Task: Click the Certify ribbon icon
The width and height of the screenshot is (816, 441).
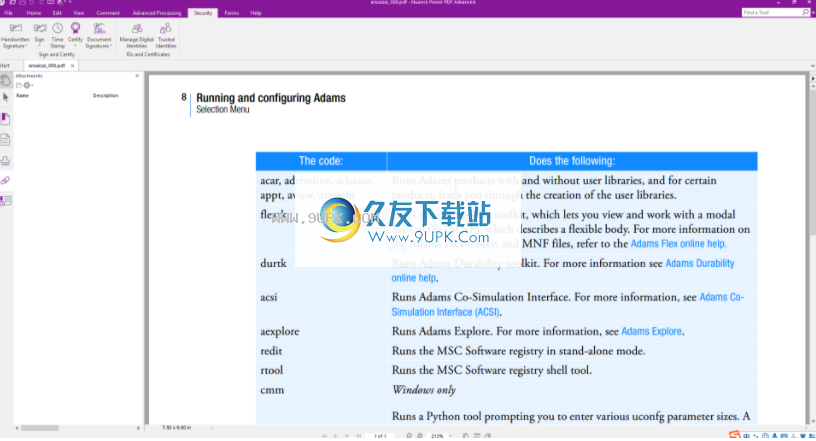Action: 75,29
